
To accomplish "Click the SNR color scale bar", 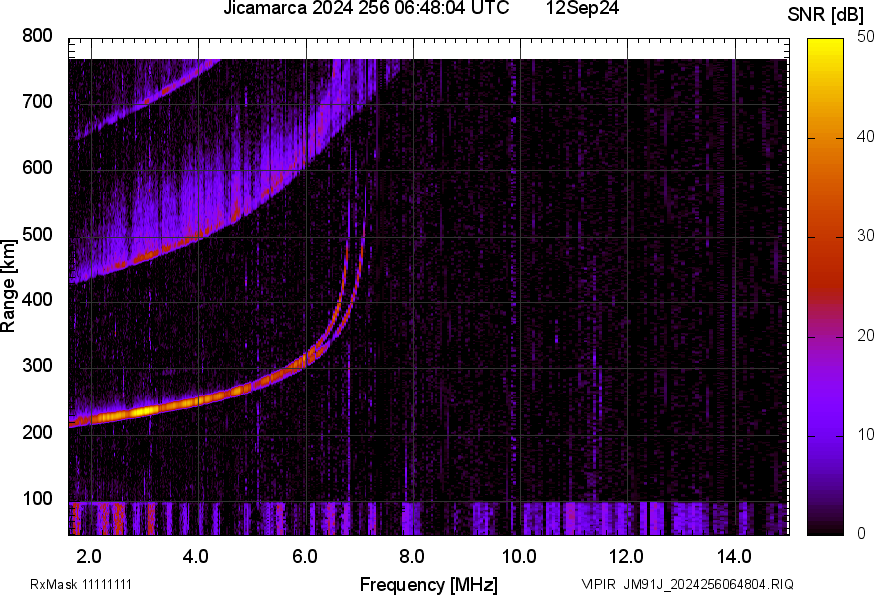I will click(x=825, y=287).
